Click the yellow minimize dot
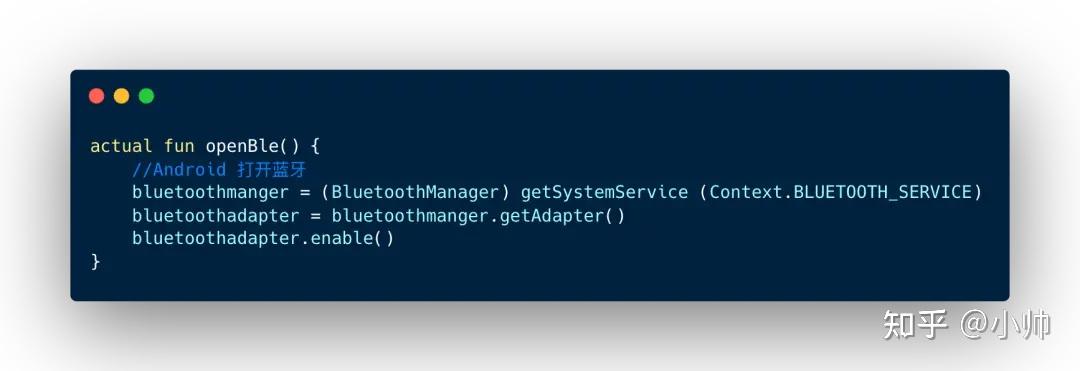This screenshot has height=371, width=1080. click(x=121, y=96)
